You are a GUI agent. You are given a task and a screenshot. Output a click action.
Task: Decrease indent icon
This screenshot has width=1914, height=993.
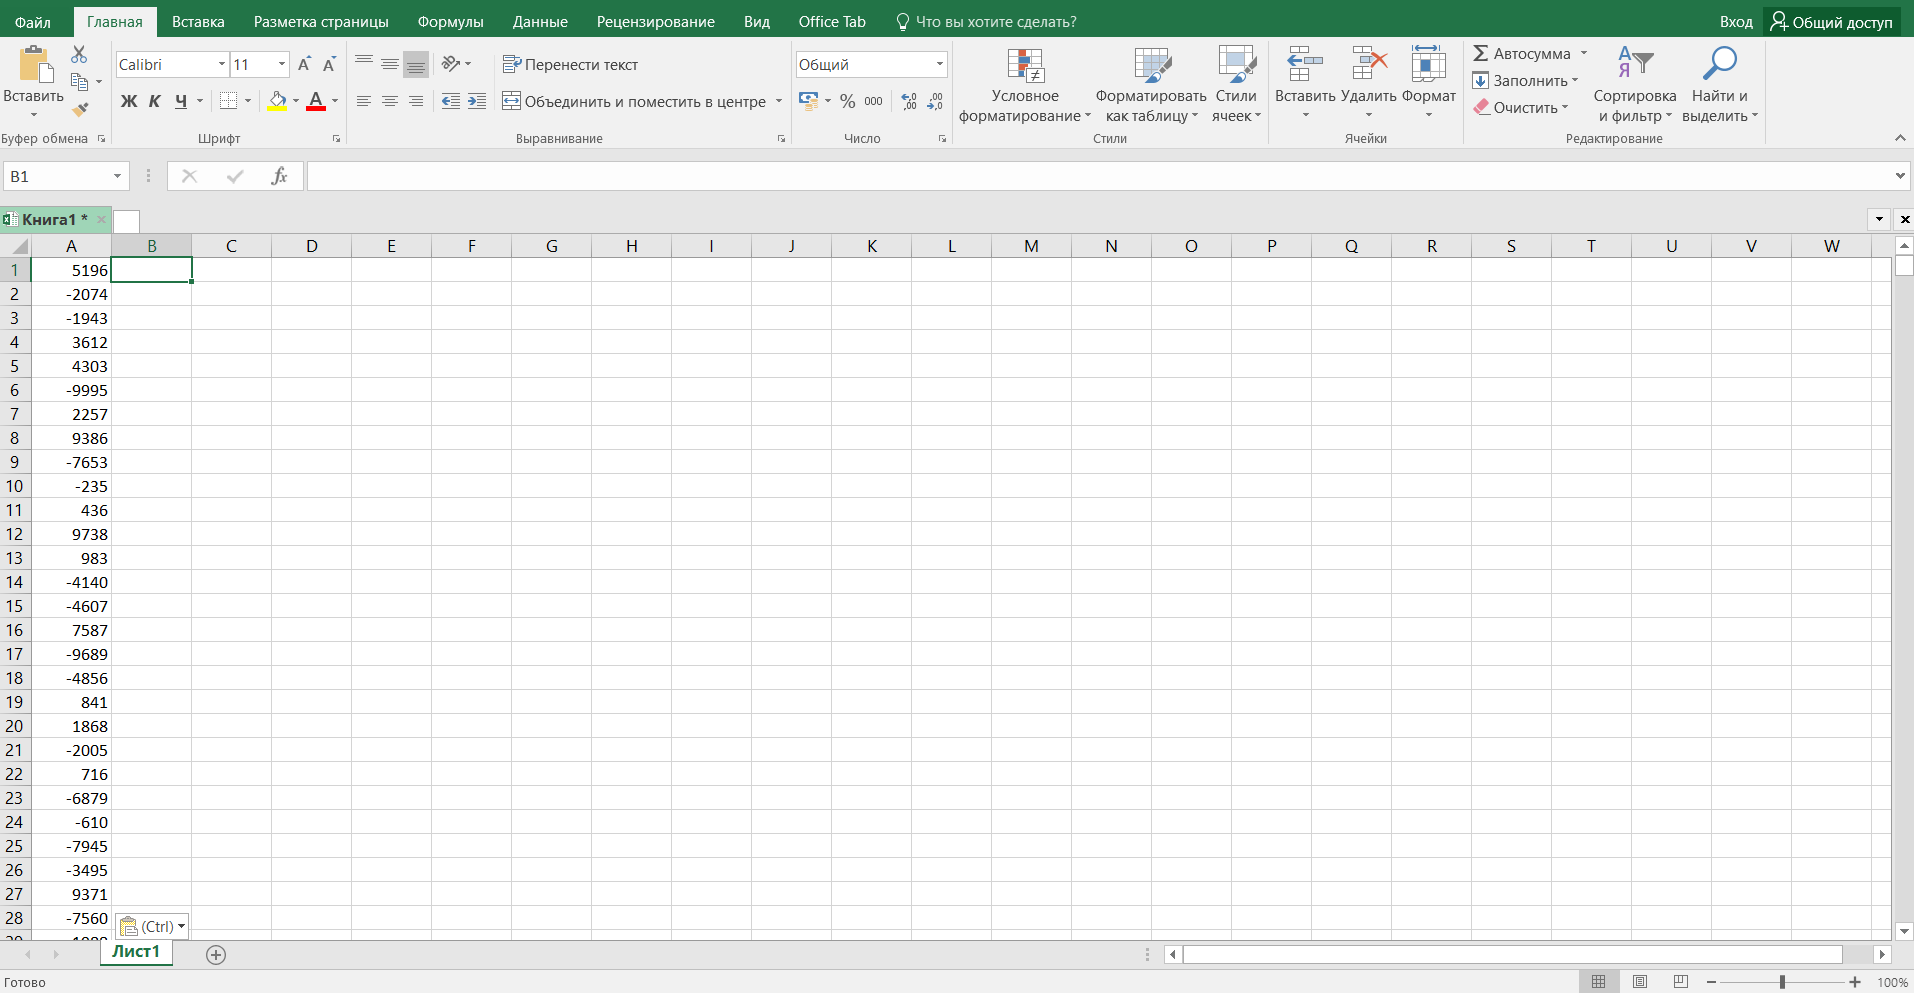coord(451,101)
